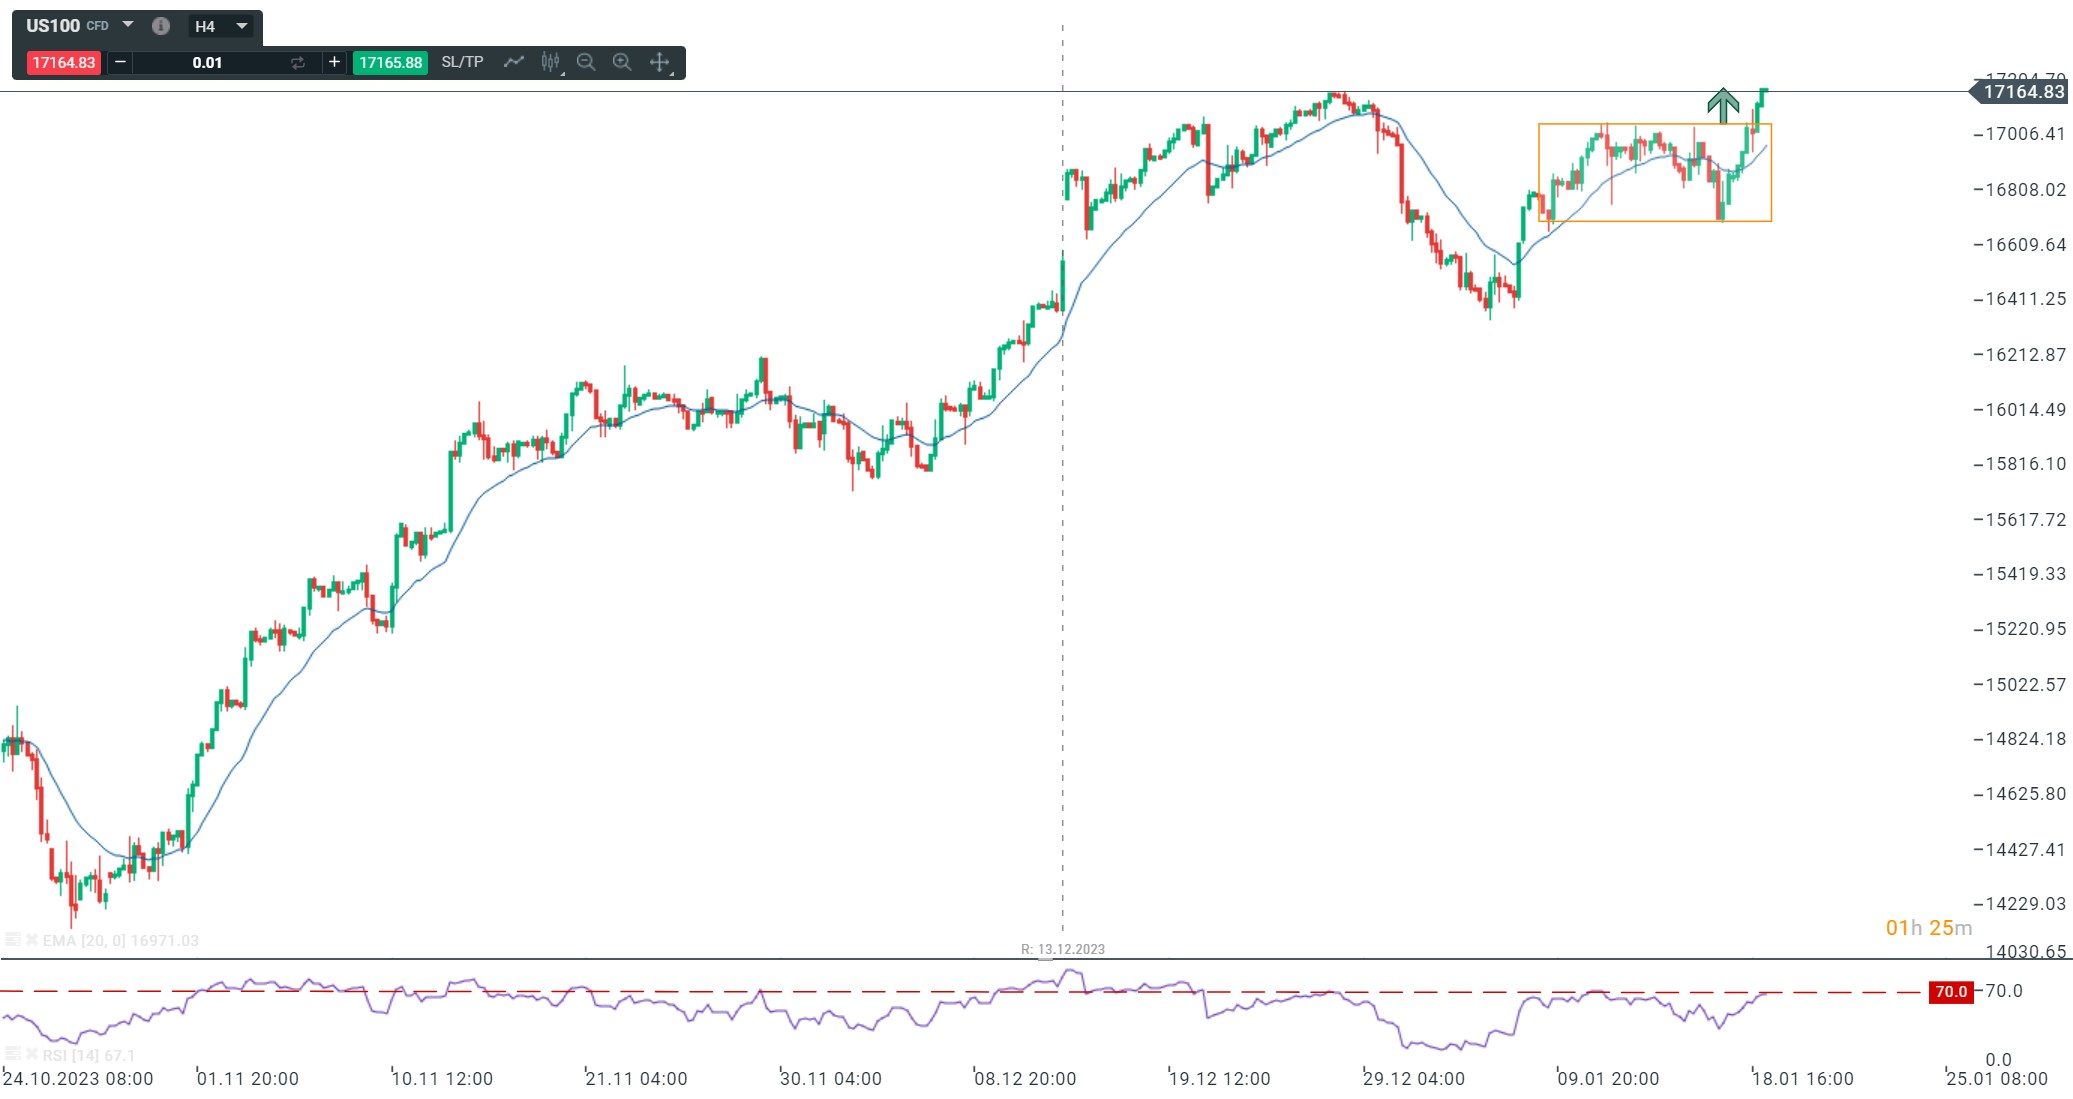
Task: Open the EMA indicator settings menu
Action: 14,939
